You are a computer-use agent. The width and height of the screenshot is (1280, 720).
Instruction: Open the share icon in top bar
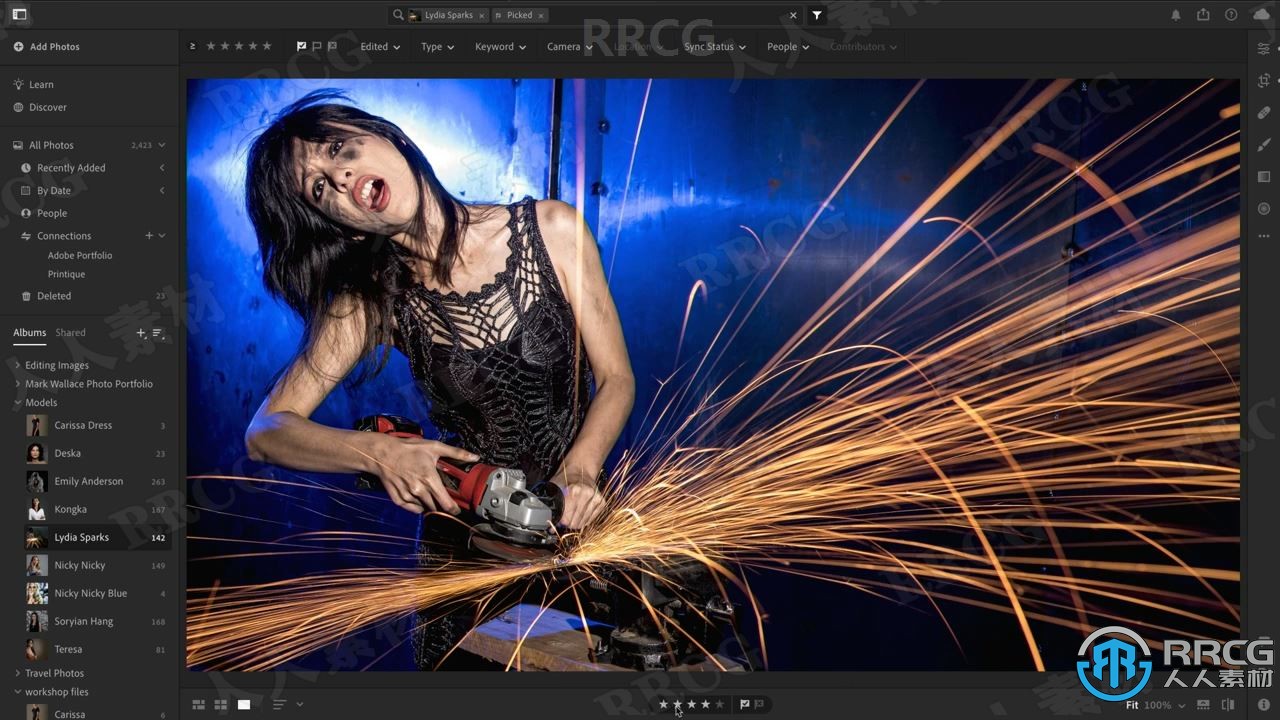tap(1203, 15)
